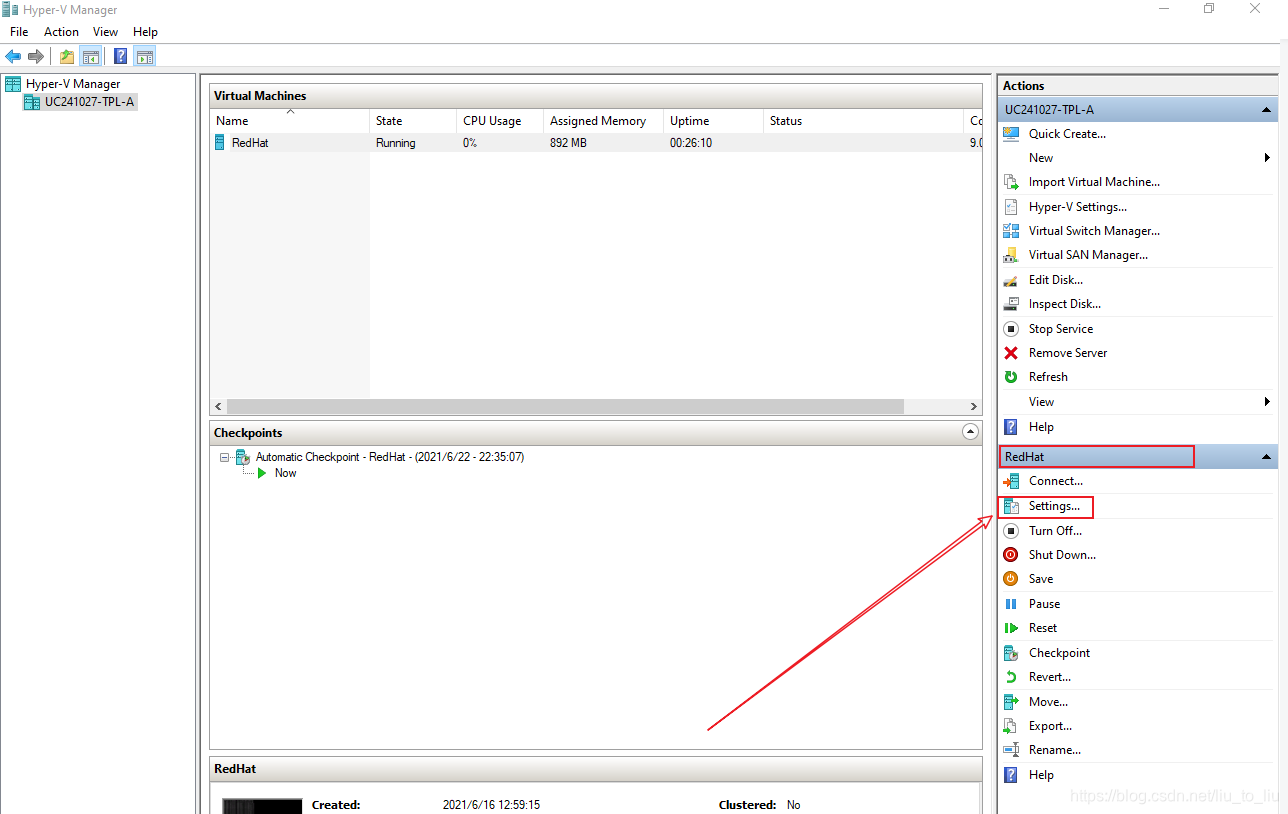Click the Stop Service icon
The width and height of the screenshot is (1288, 814).
click(x=1011, y=329)
